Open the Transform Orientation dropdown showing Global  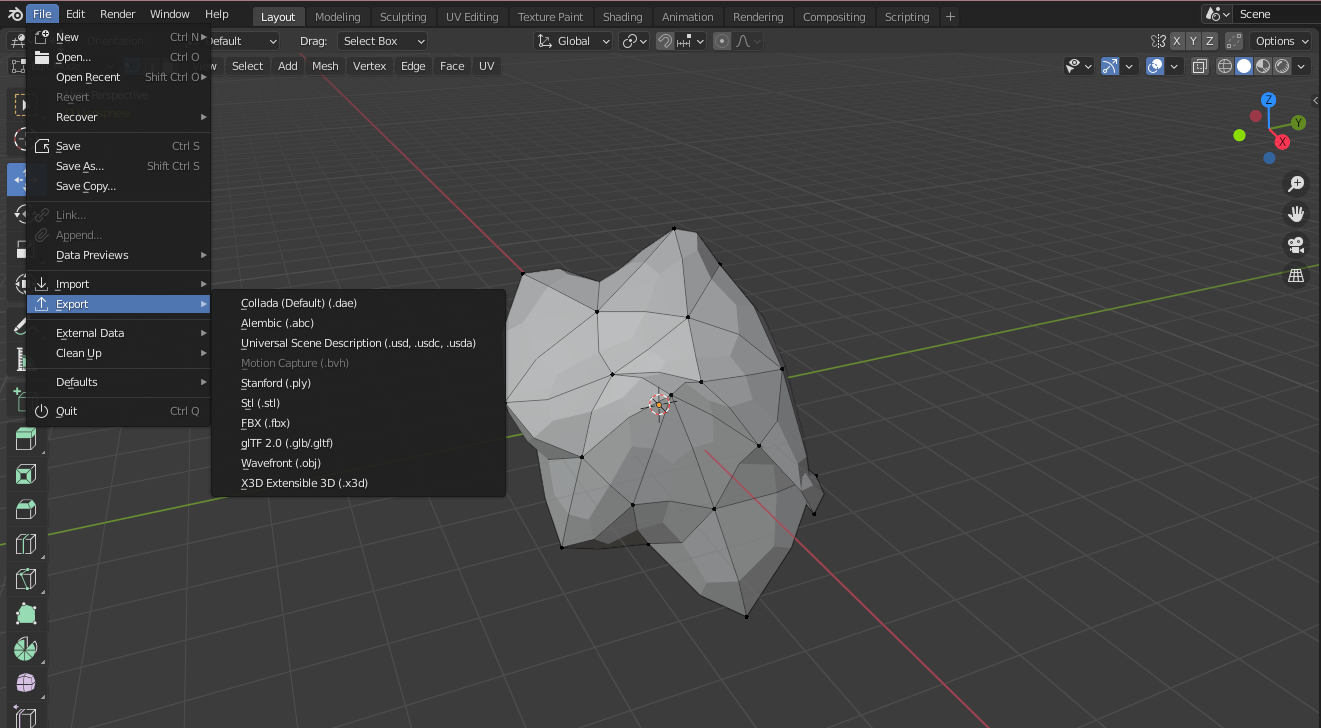pyautogui.click(x=573, y=41)
